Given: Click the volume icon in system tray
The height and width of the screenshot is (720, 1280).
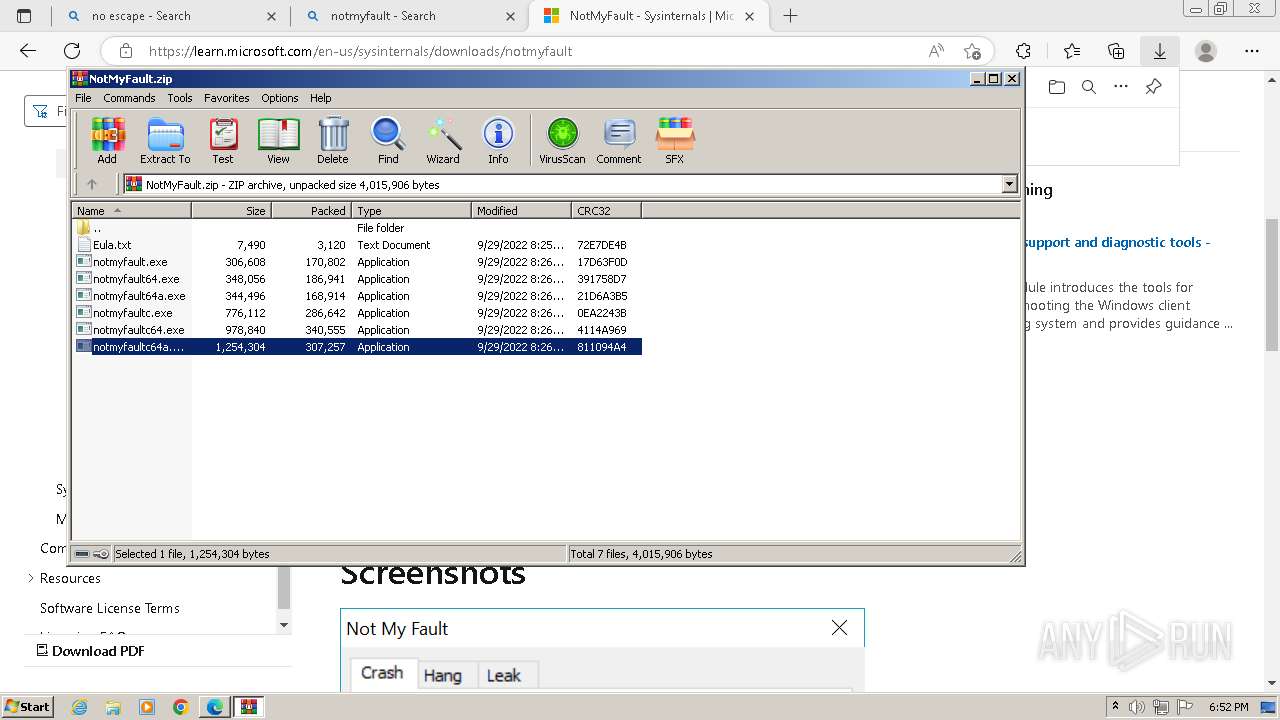Looking at the screenshot, I should [x=1136, y=707].
